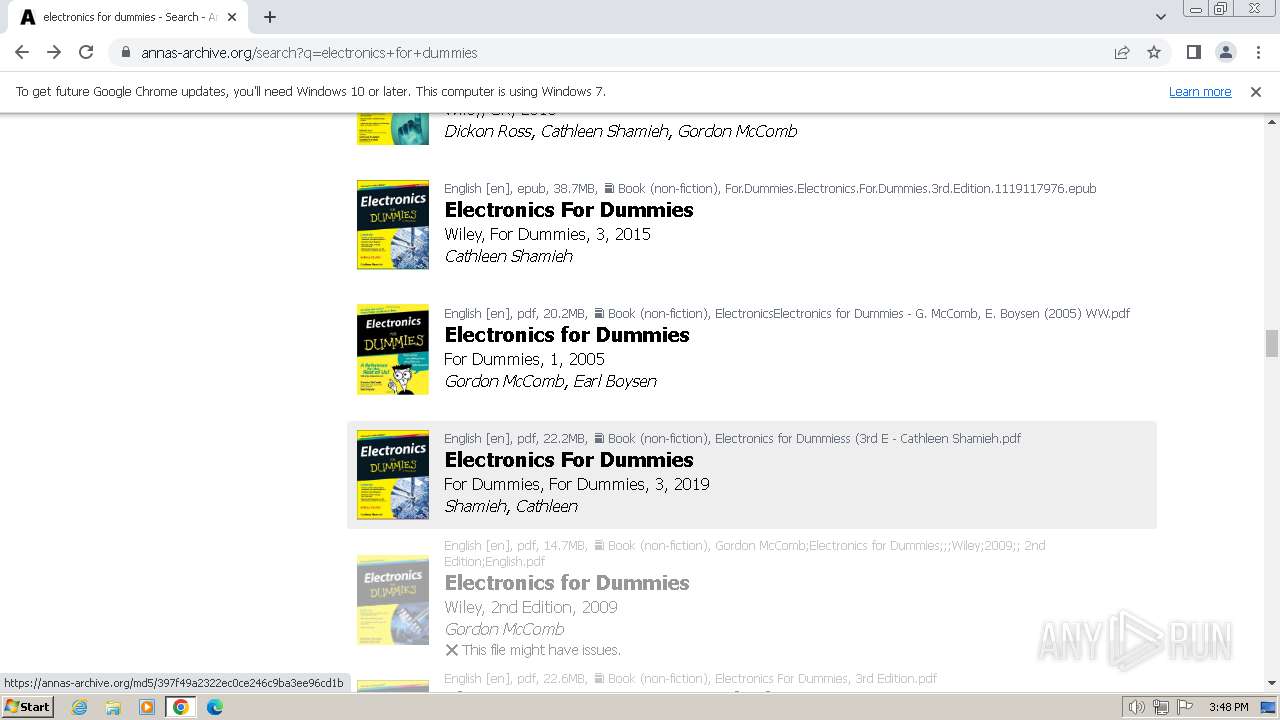Click author line Dickon Ross, Cathleen Shamieh
This screenshot has height=720, width=1280.
(620, 131)
